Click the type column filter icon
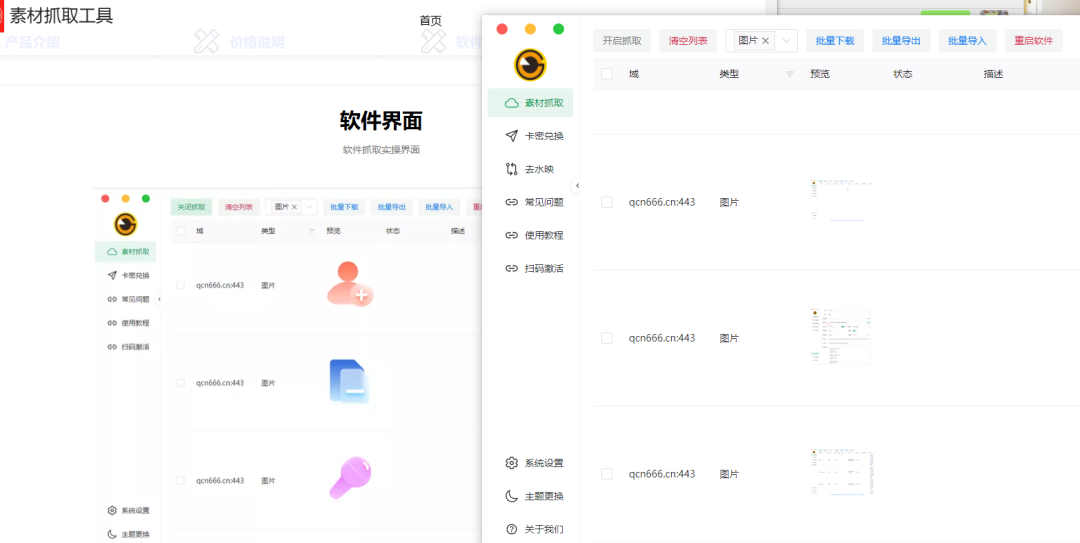The height and width of the screenshot is (543, 1080). tap(790, 74)
